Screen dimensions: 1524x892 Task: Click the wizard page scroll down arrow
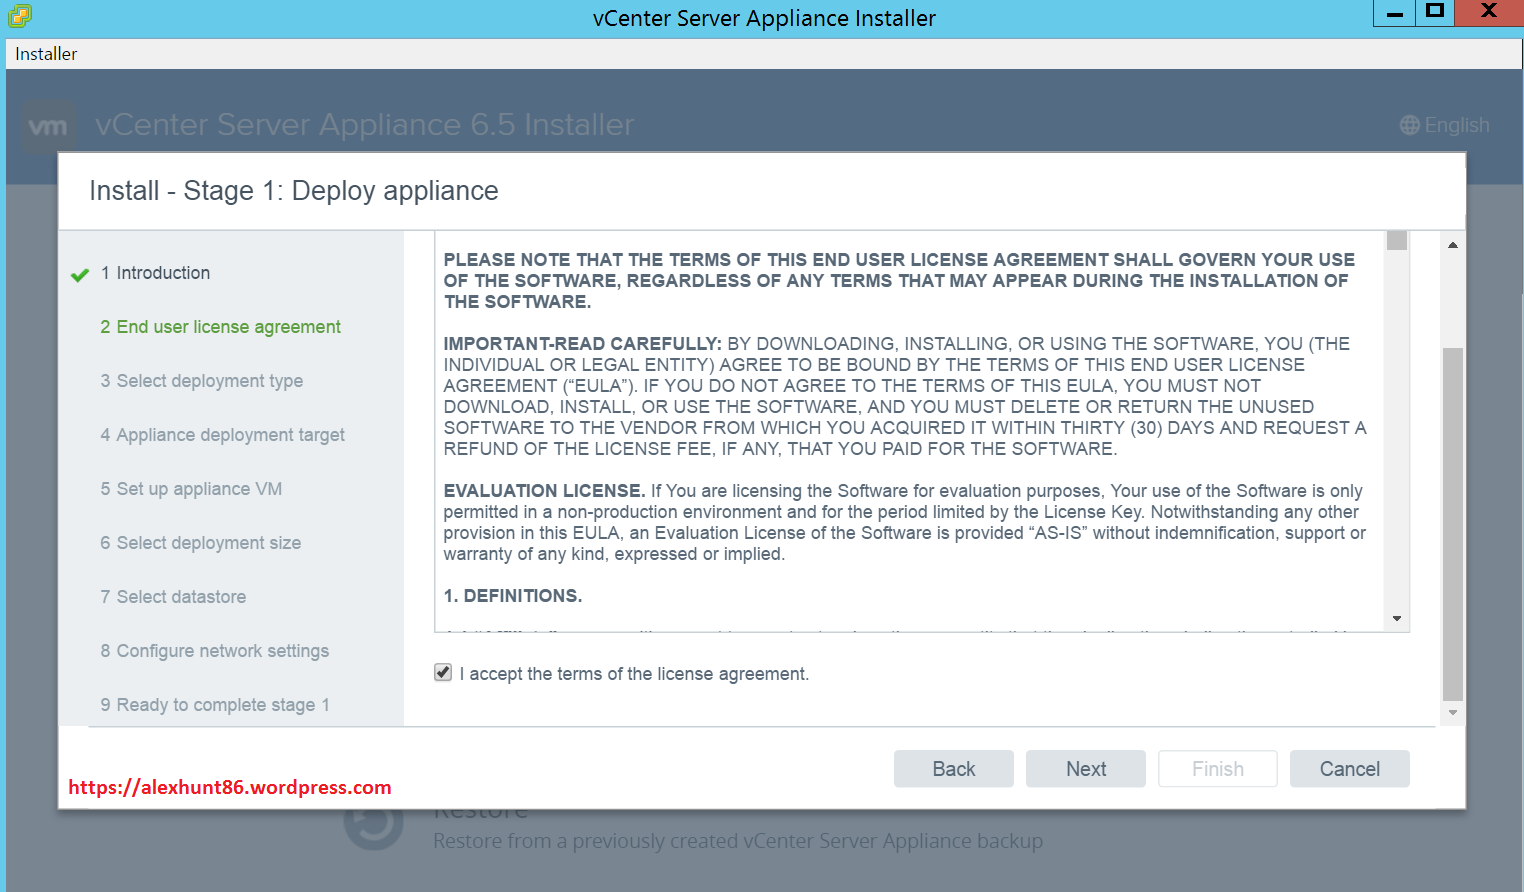click(1453, 713)
